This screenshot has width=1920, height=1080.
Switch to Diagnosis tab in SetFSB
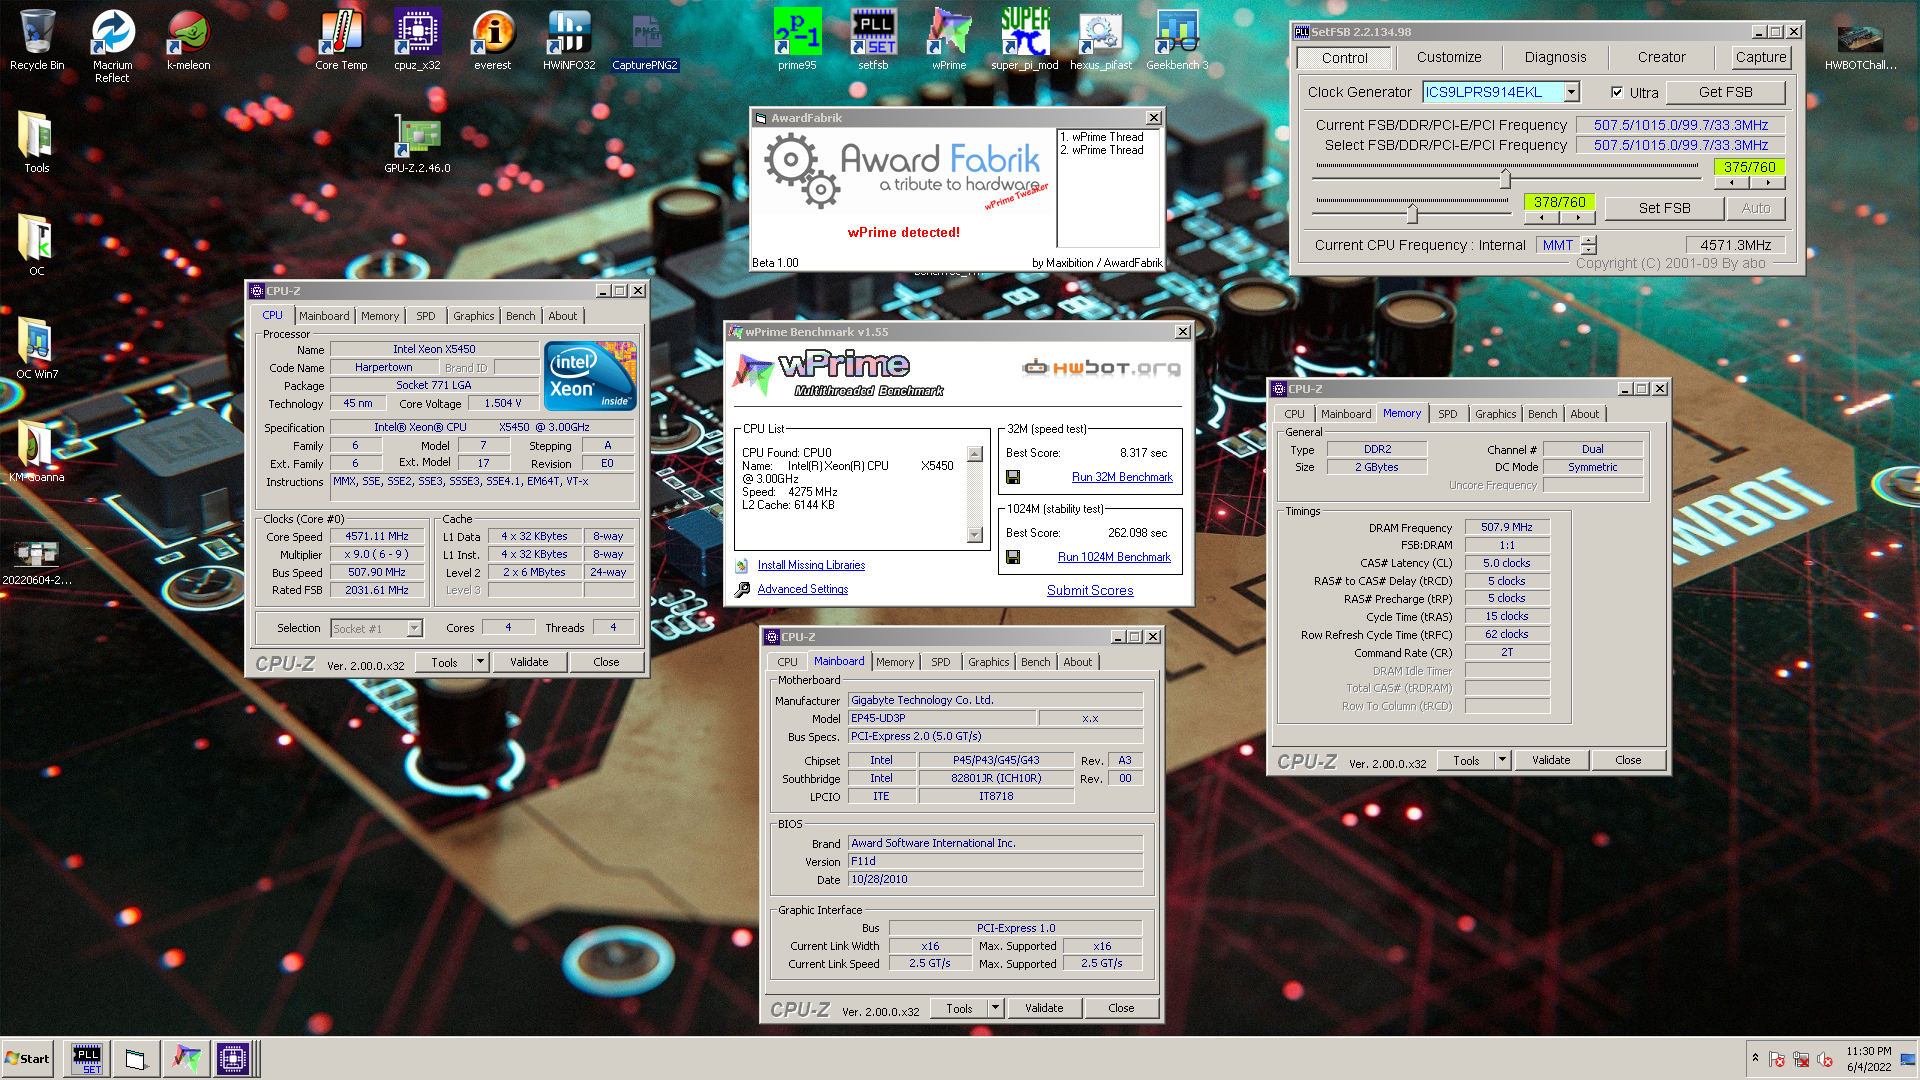1555,58
